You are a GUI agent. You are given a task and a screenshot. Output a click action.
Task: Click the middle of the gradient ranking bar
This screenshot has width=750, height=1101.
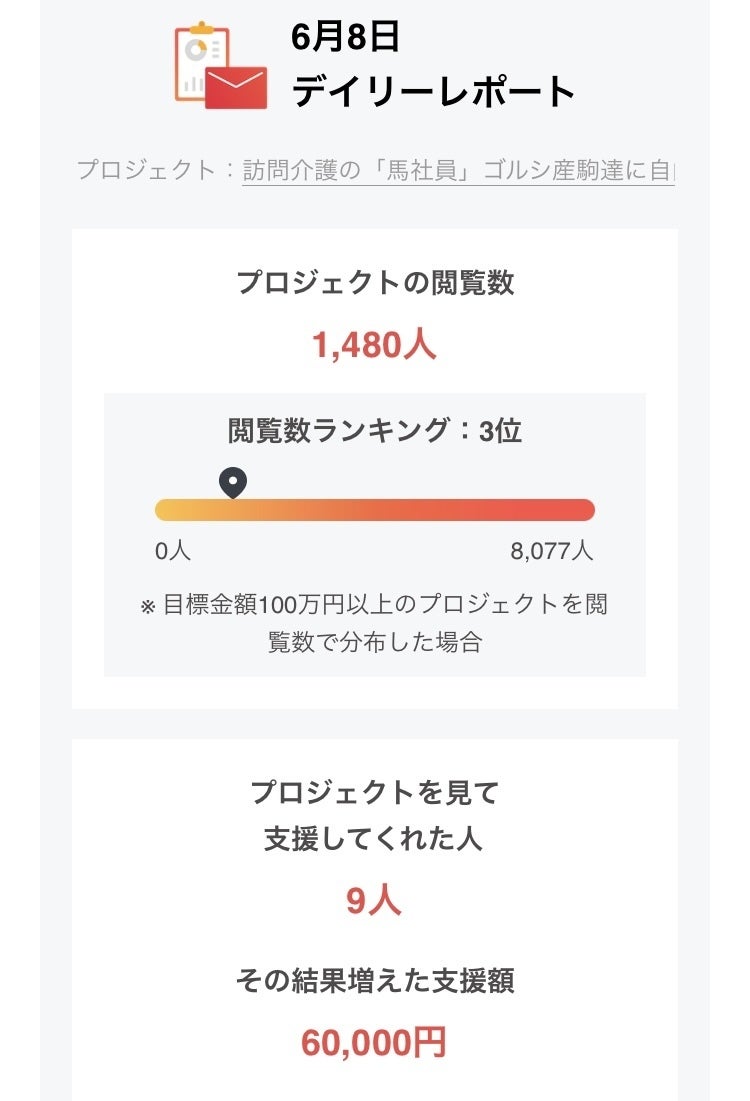375,510
